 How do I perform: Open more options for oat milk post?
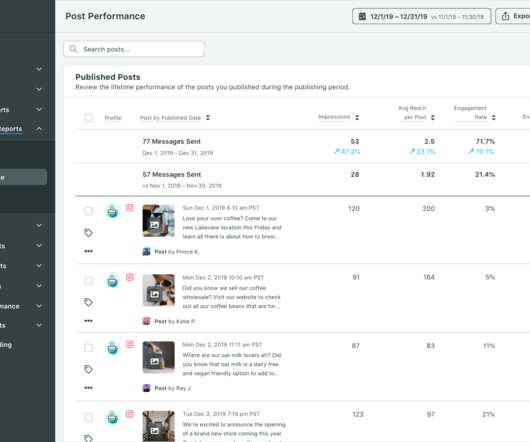[x=89, y=388]
